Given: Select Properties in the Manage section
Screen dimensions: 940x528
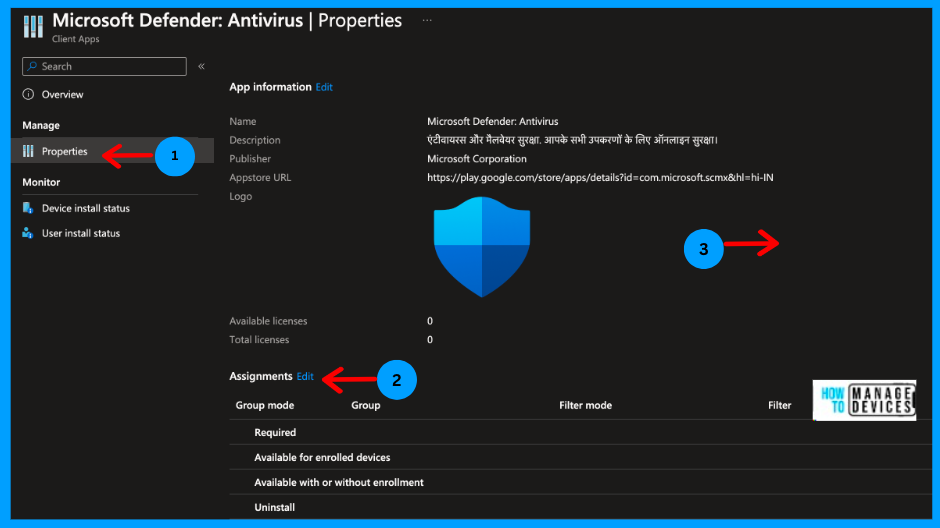Looking at the screenshot, I should pos(112,151).
